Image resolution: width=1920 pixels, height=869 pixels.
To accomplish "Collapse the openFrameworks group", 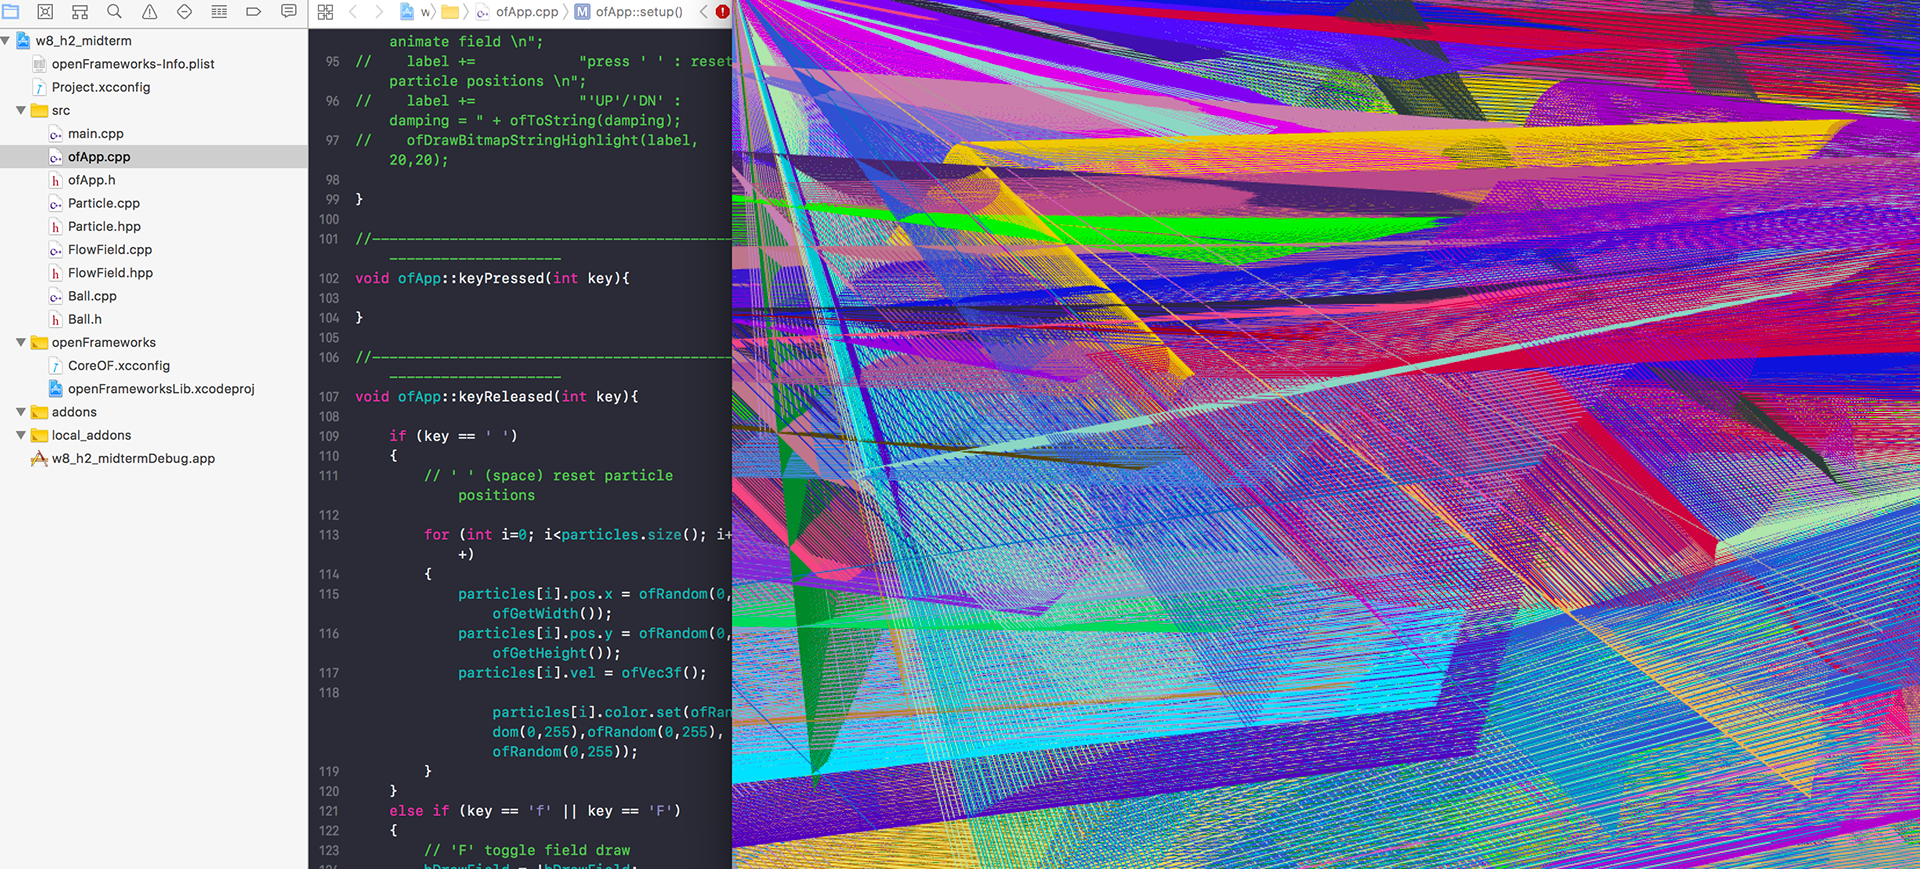I will [21, 342].
